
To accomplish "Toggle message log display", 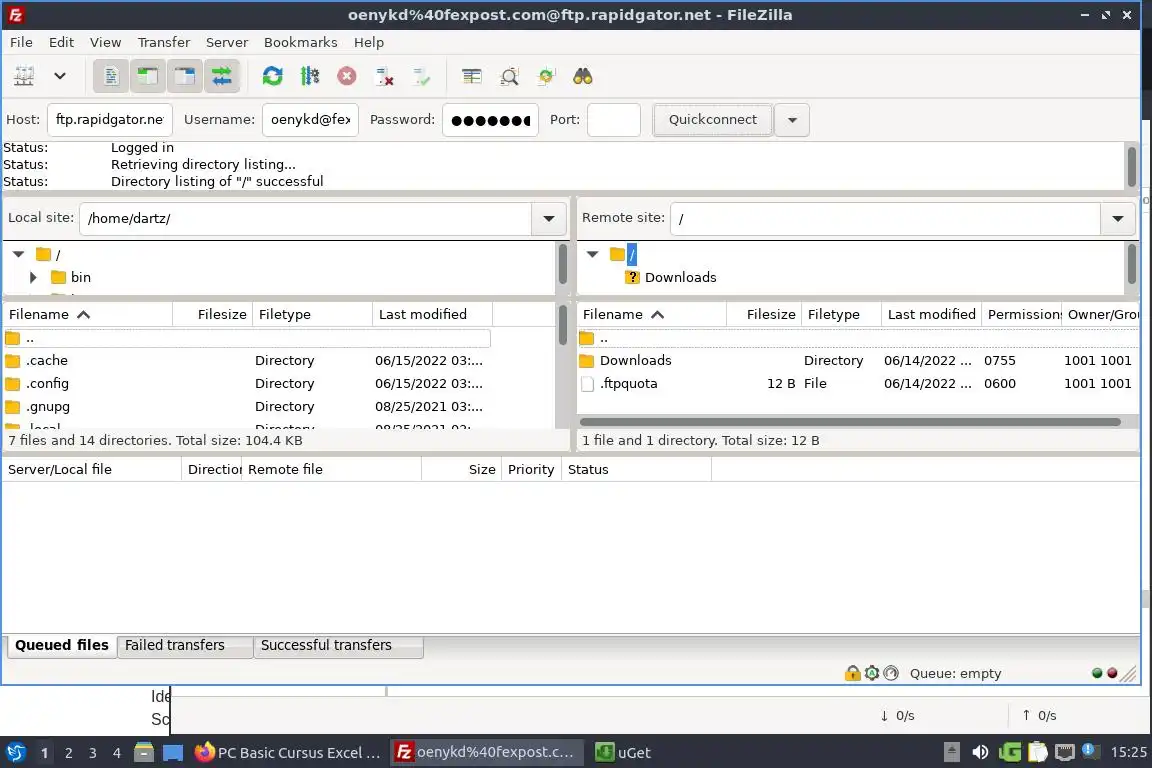I will (111, 76).
